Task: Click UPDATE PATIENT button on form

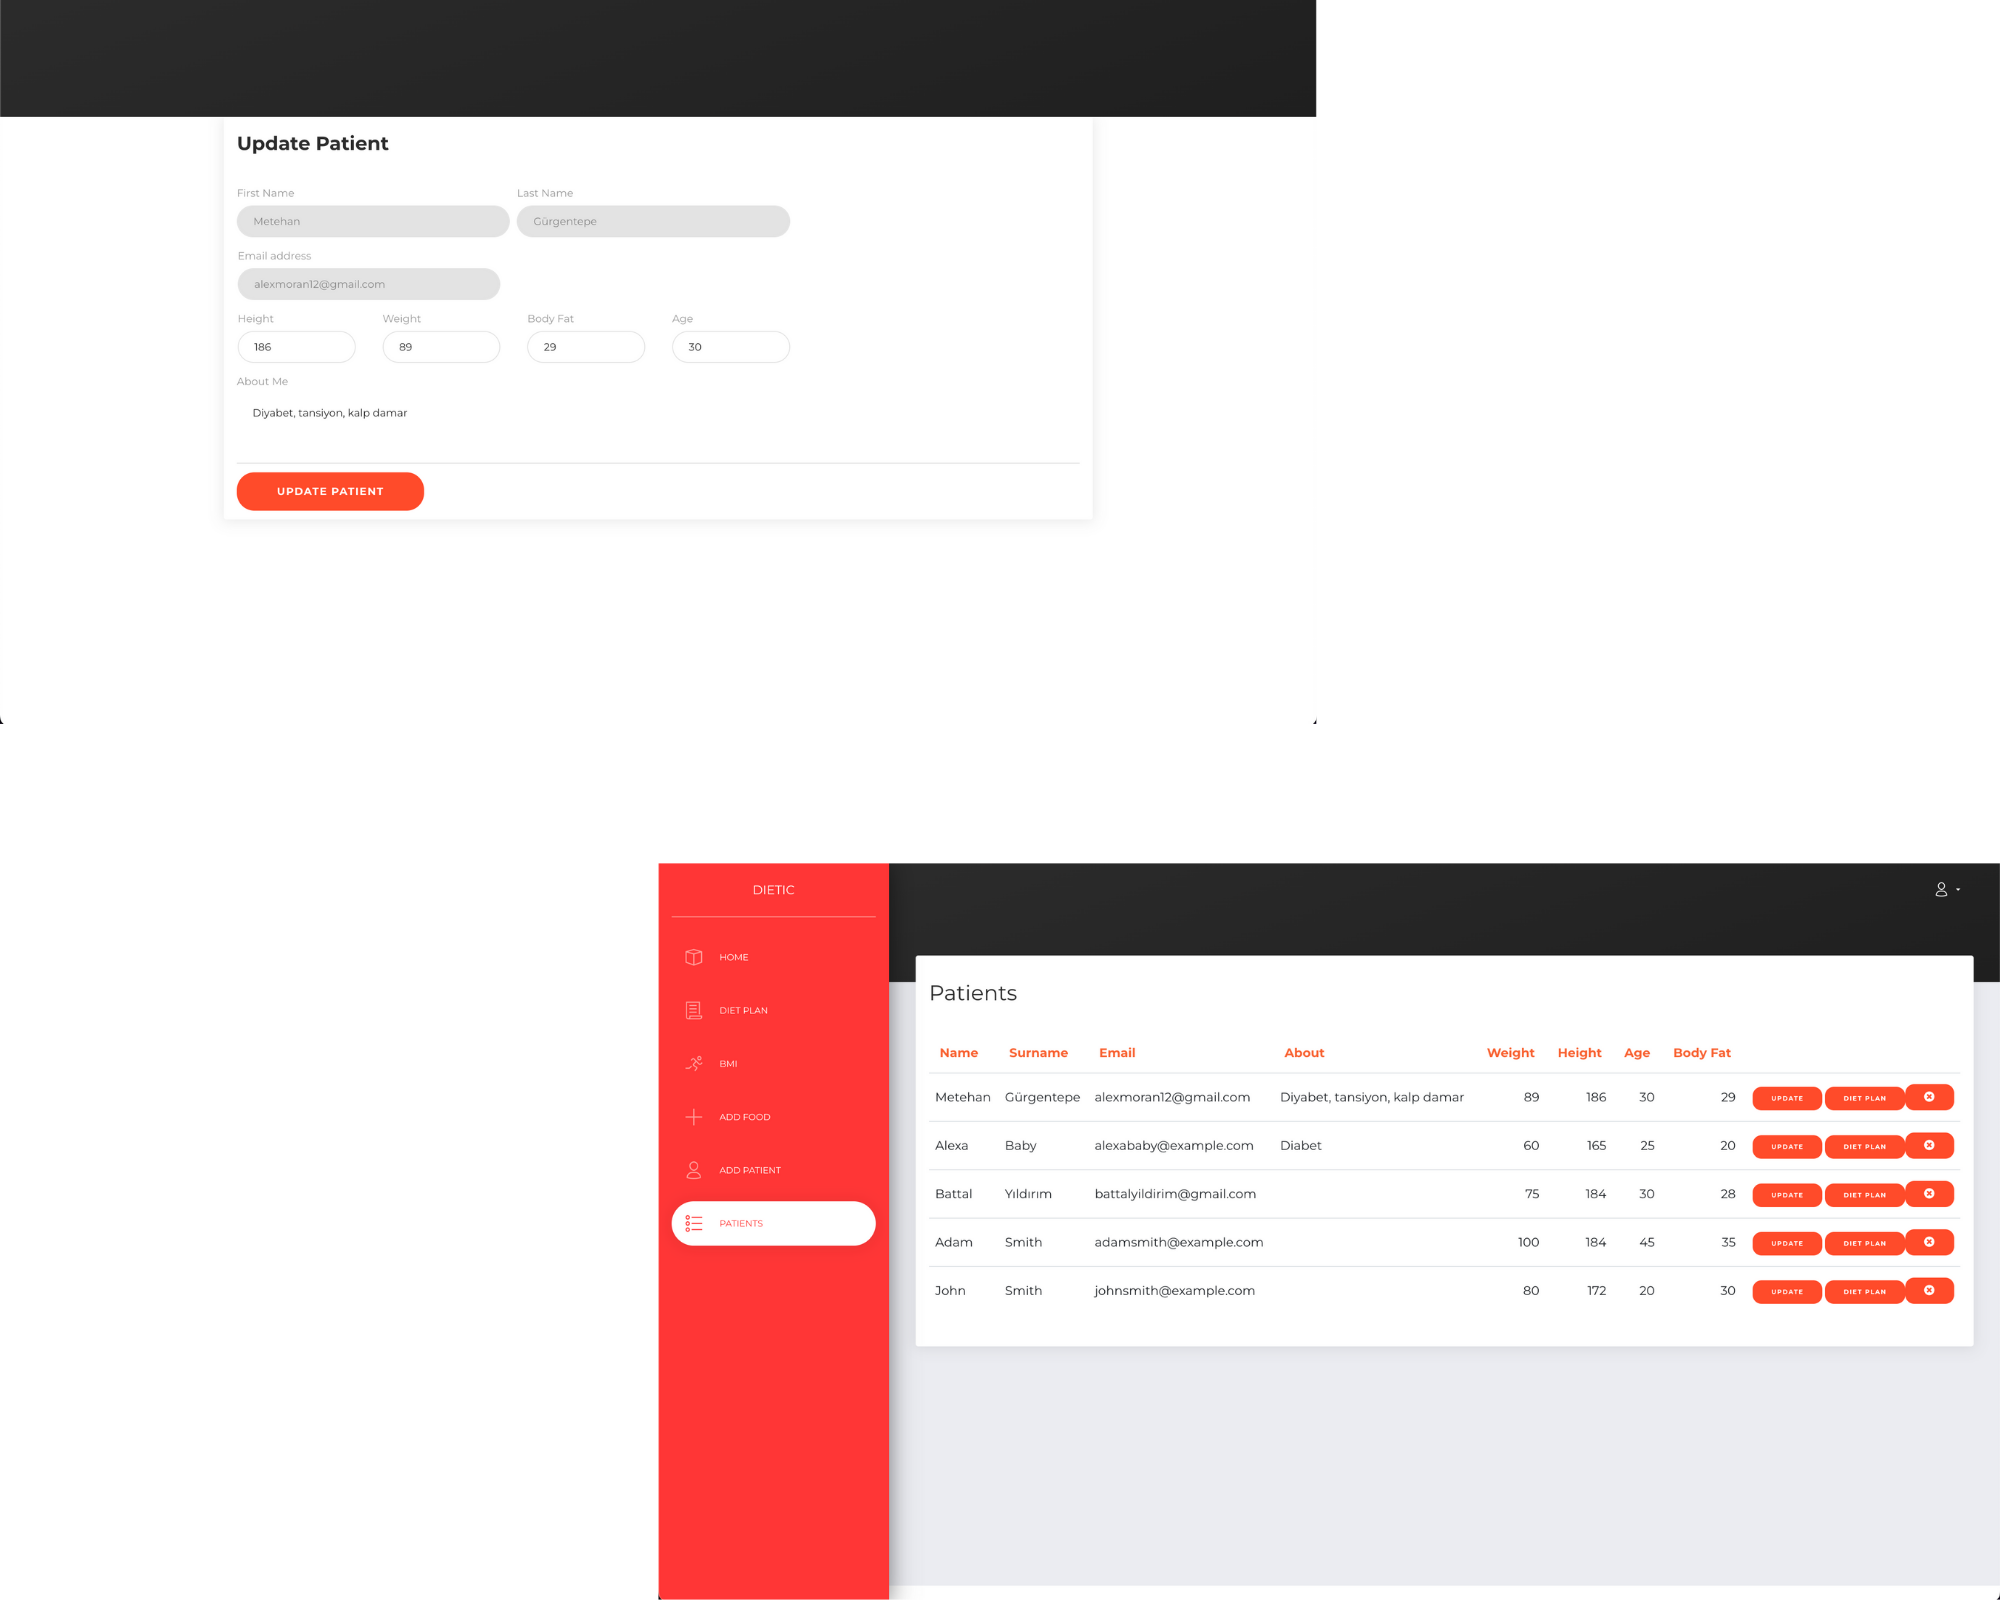Action: 330,490
